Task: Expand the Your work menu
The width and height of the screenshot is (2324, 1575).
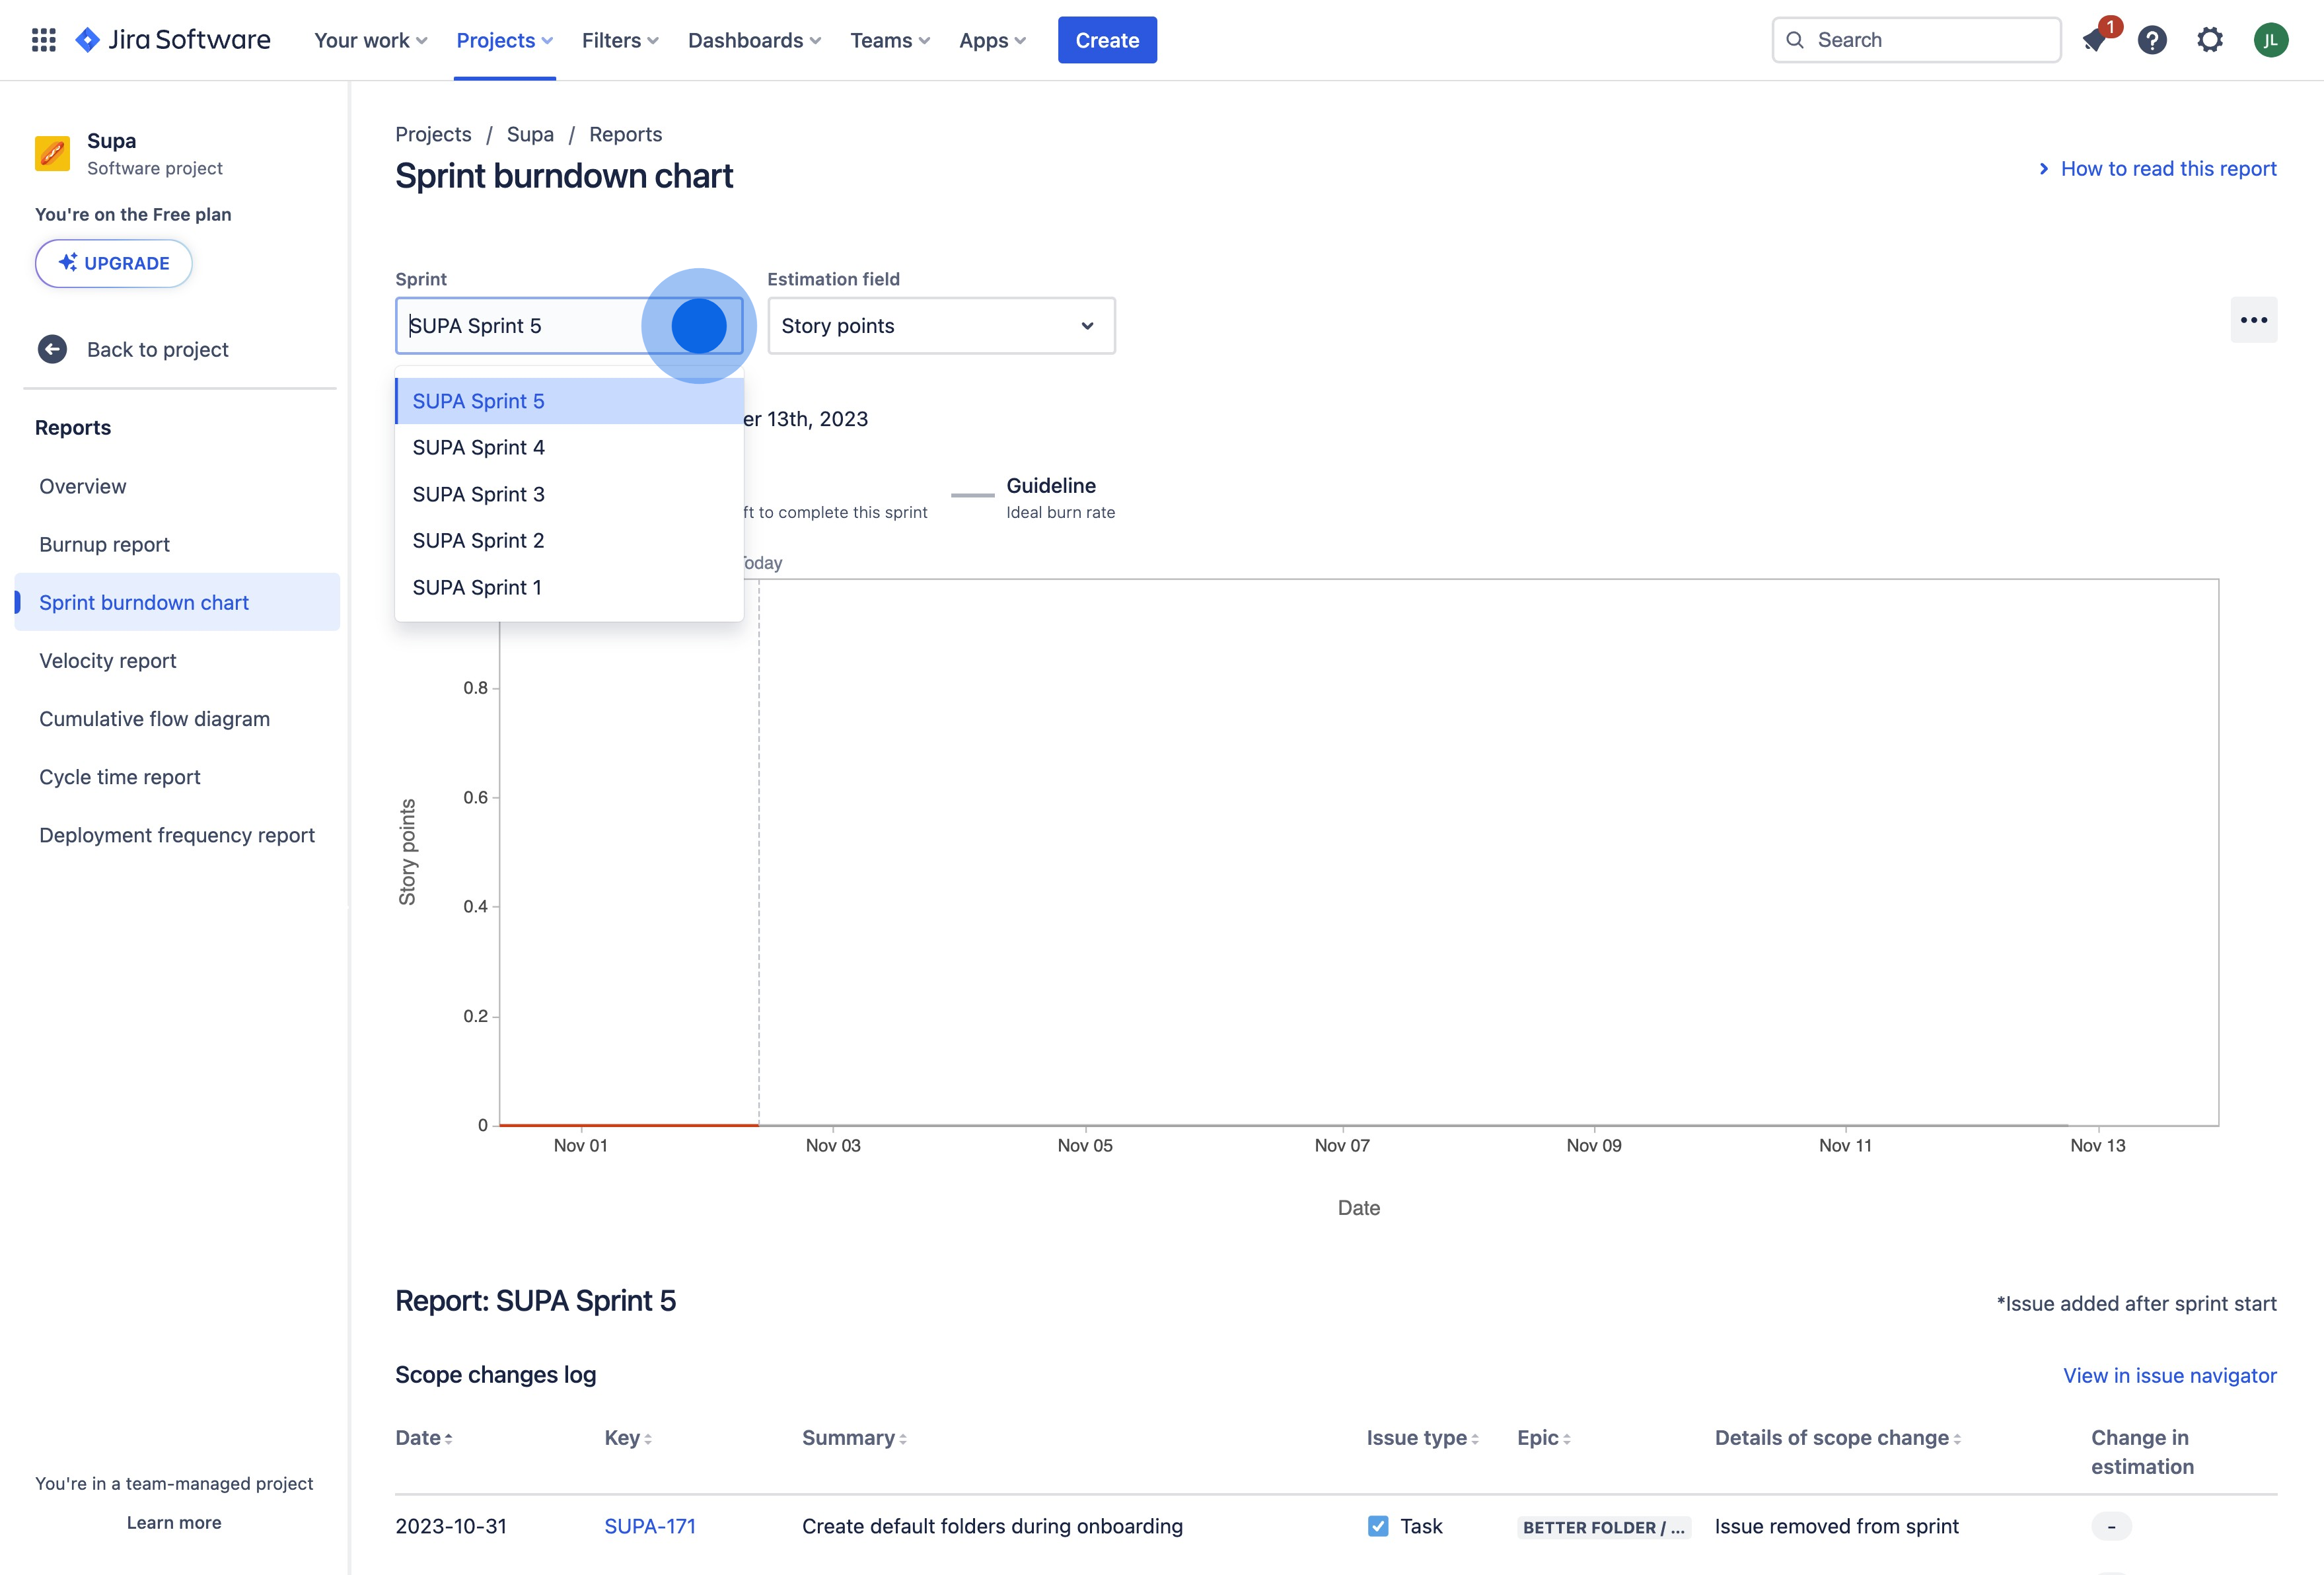Action: (x=370, y=40)
